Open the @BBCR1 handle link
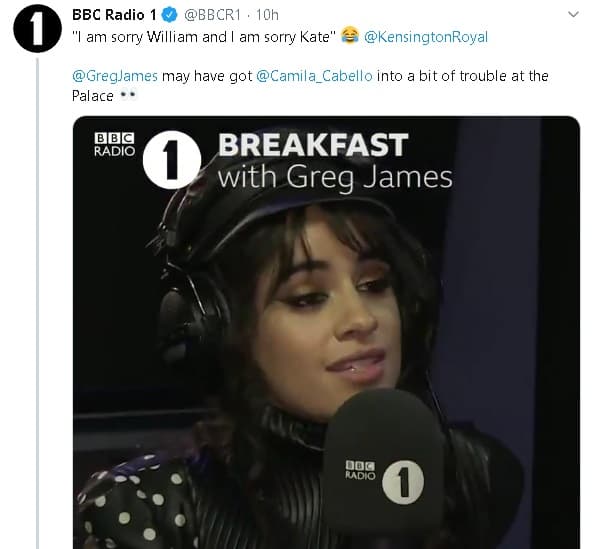The width and height of the screenshot is (594, 549). [x=212, y=15]
